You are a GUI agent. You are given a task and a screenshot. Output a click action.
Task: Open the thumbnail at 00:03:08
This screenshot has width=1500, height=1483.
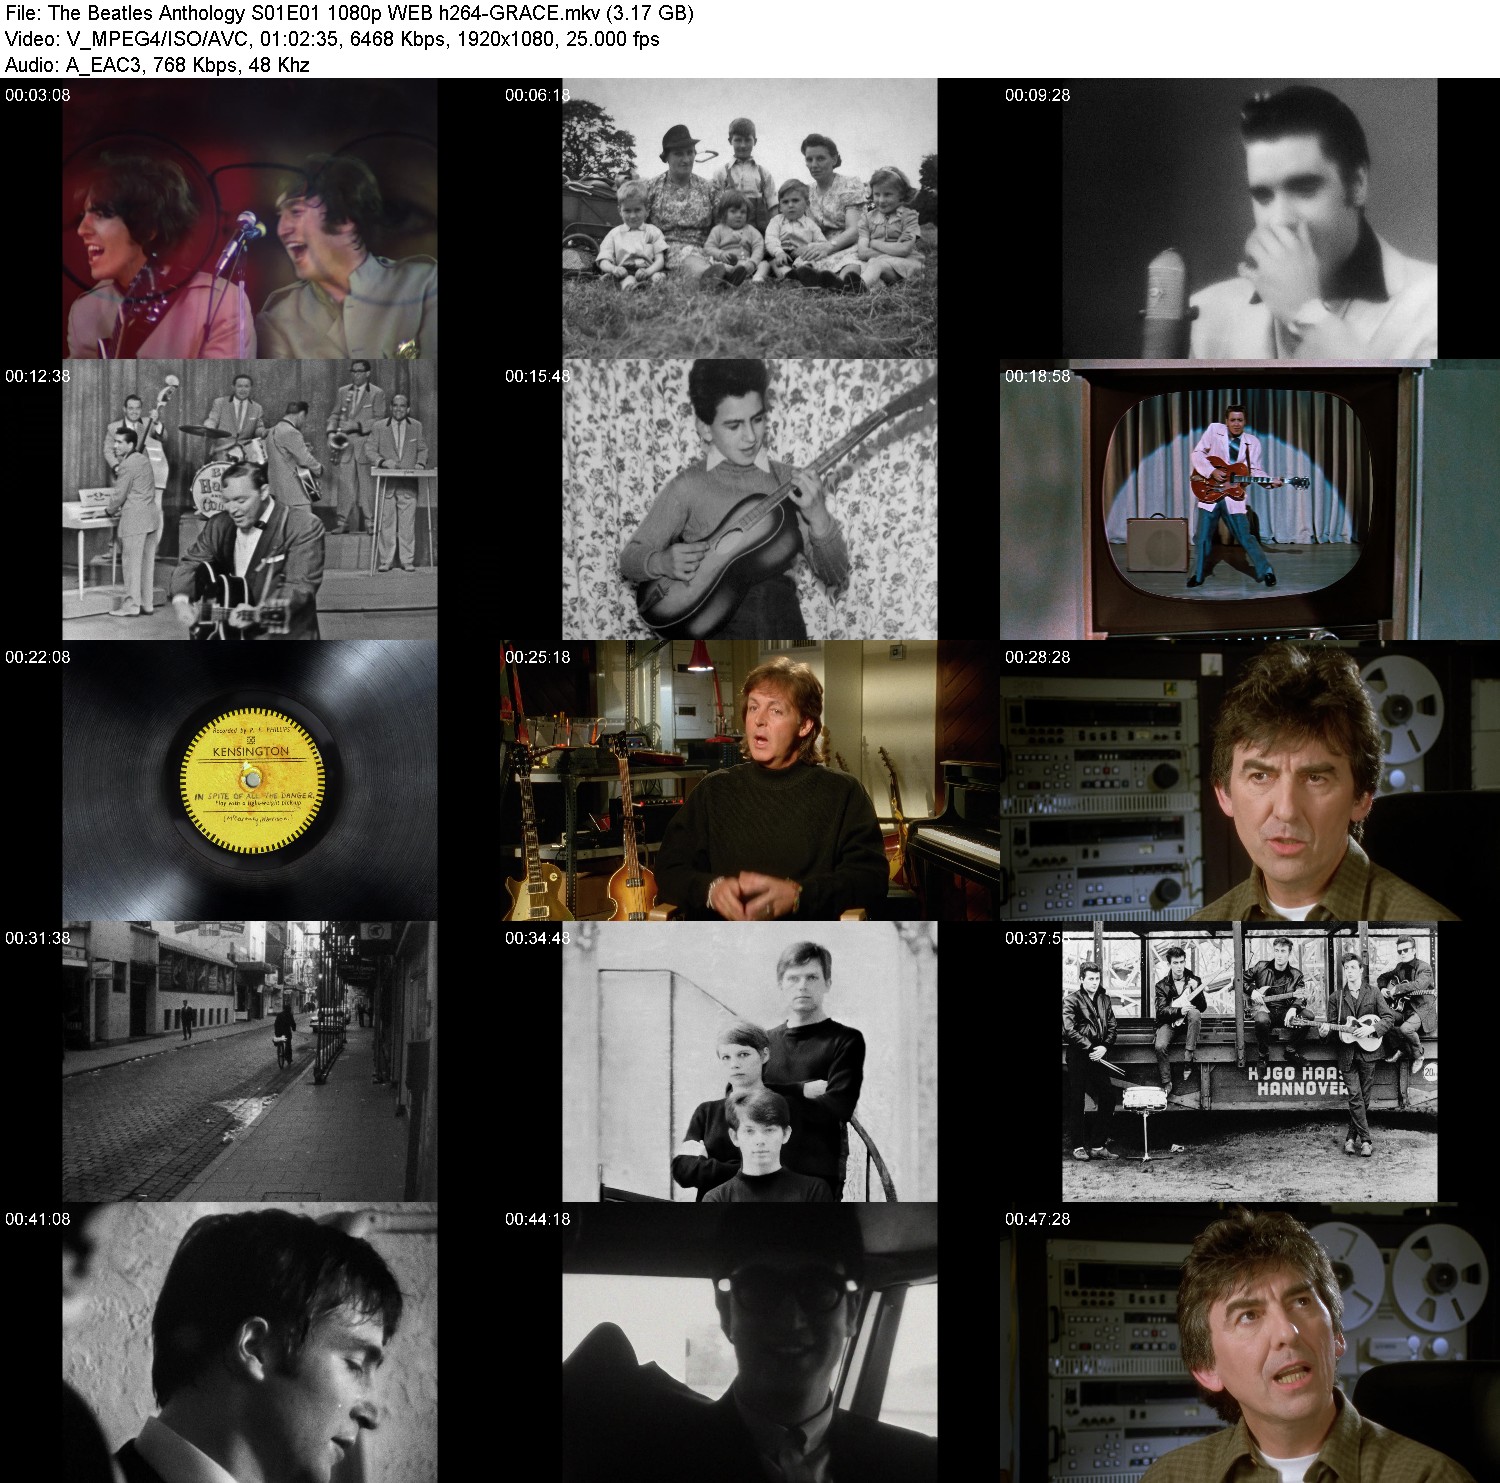[250, 218]
